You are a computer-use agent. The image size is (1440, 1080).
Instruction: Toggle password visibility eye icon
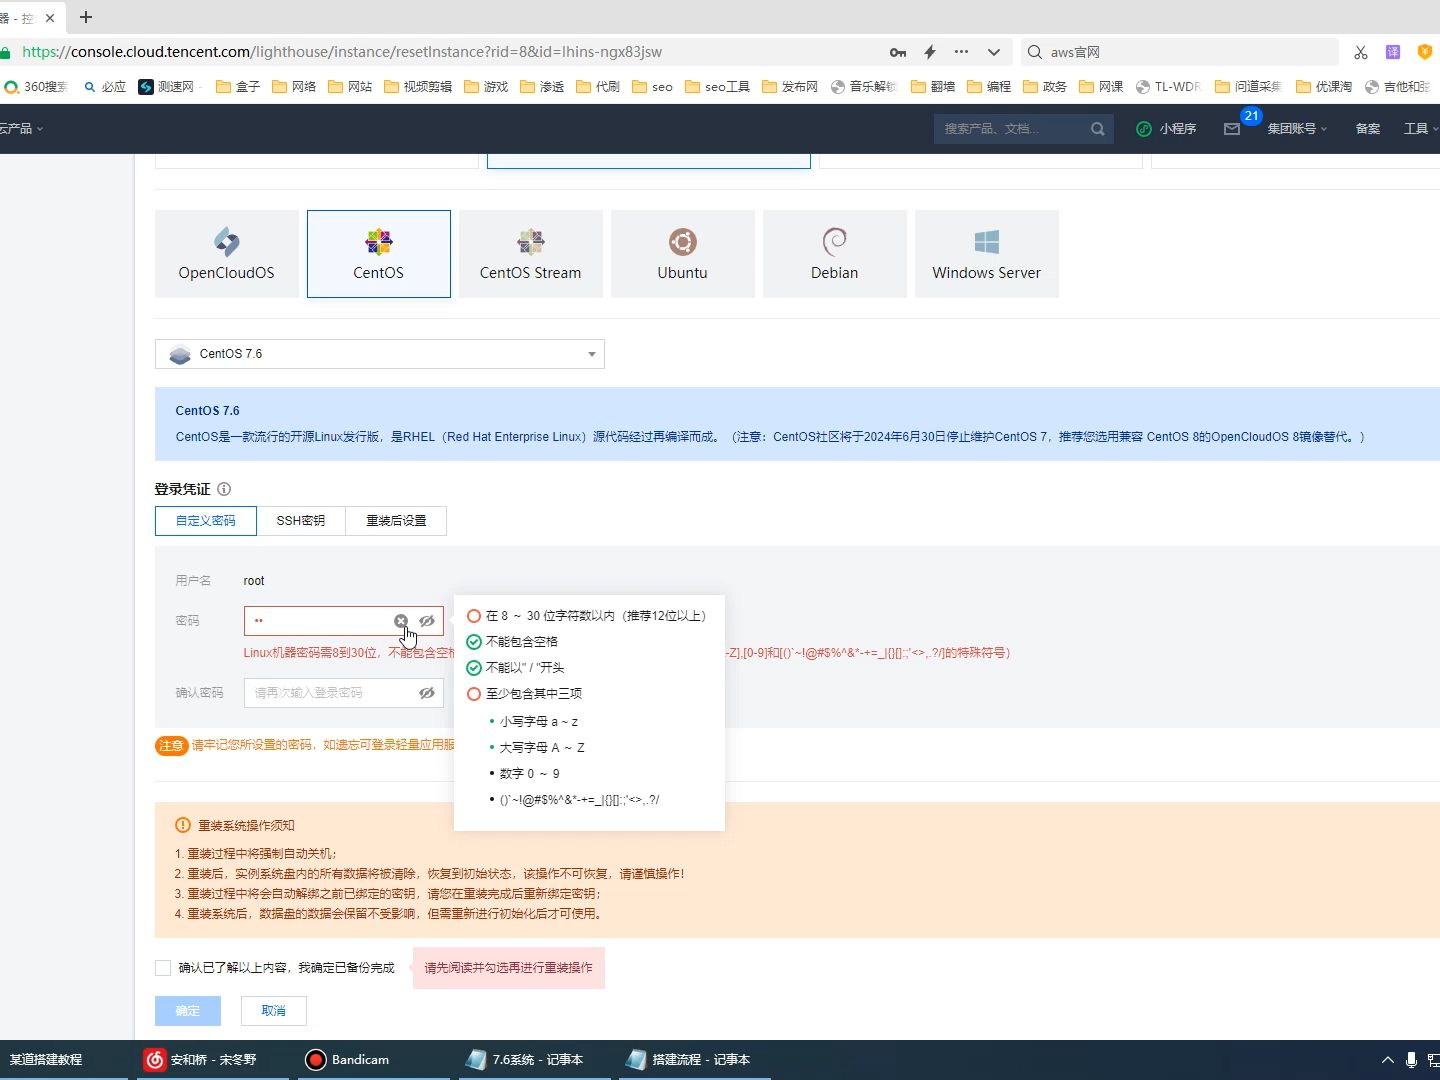[427, 621]
